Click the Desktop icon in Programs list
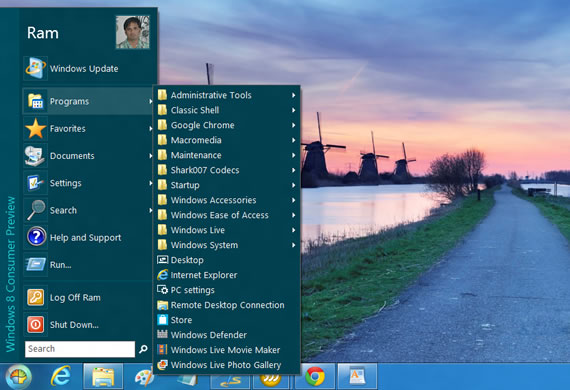Viewport: 570px width, 390px height. (x=162, y=260)
